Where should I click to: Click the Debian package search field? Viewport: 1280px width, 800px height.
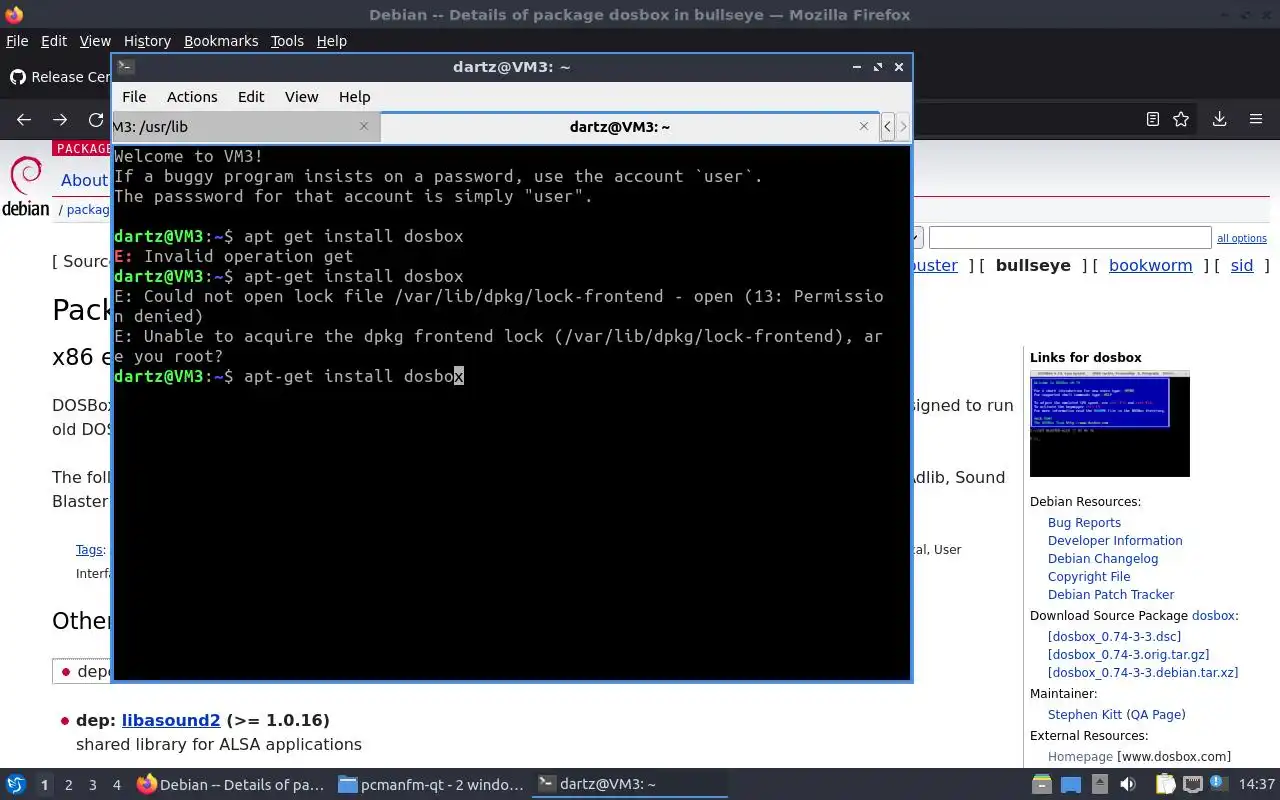[x=1070, y=238]
